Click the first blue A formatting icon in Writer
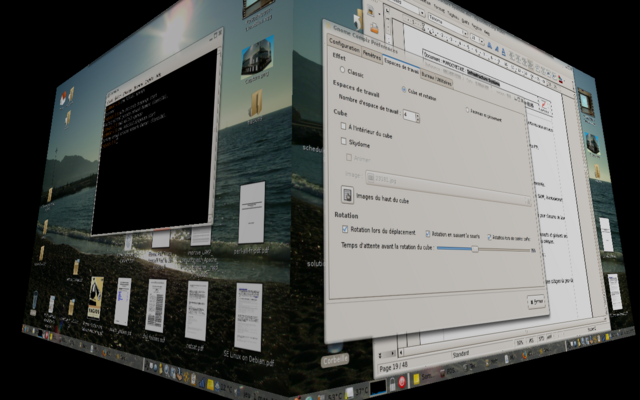Screen dimensions: 640x400 point(489,46)
